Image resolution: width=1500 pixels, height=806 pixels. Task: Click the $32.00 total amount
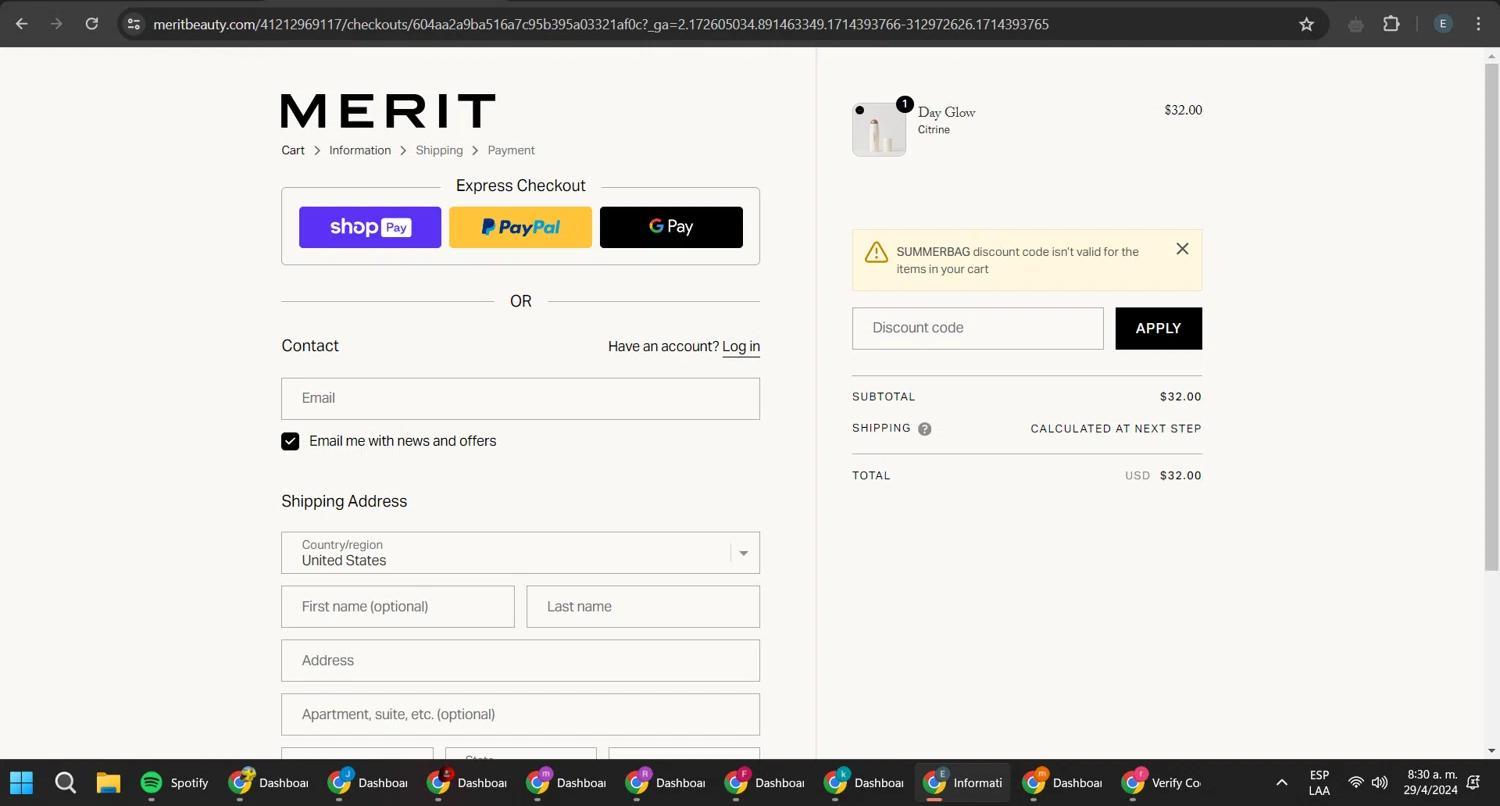(x=1180, y=476)
